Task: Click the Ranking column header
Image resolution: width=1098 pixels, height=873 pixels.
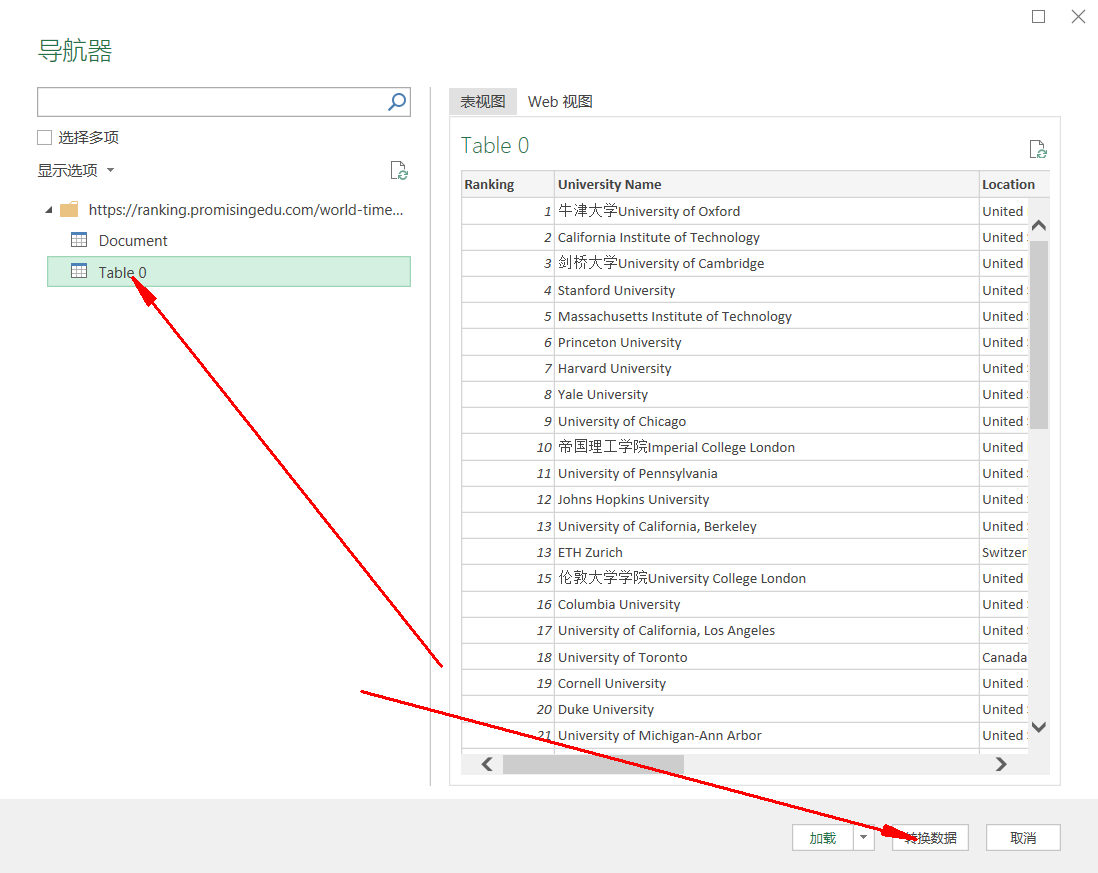Action: click(x=508, y=184)
